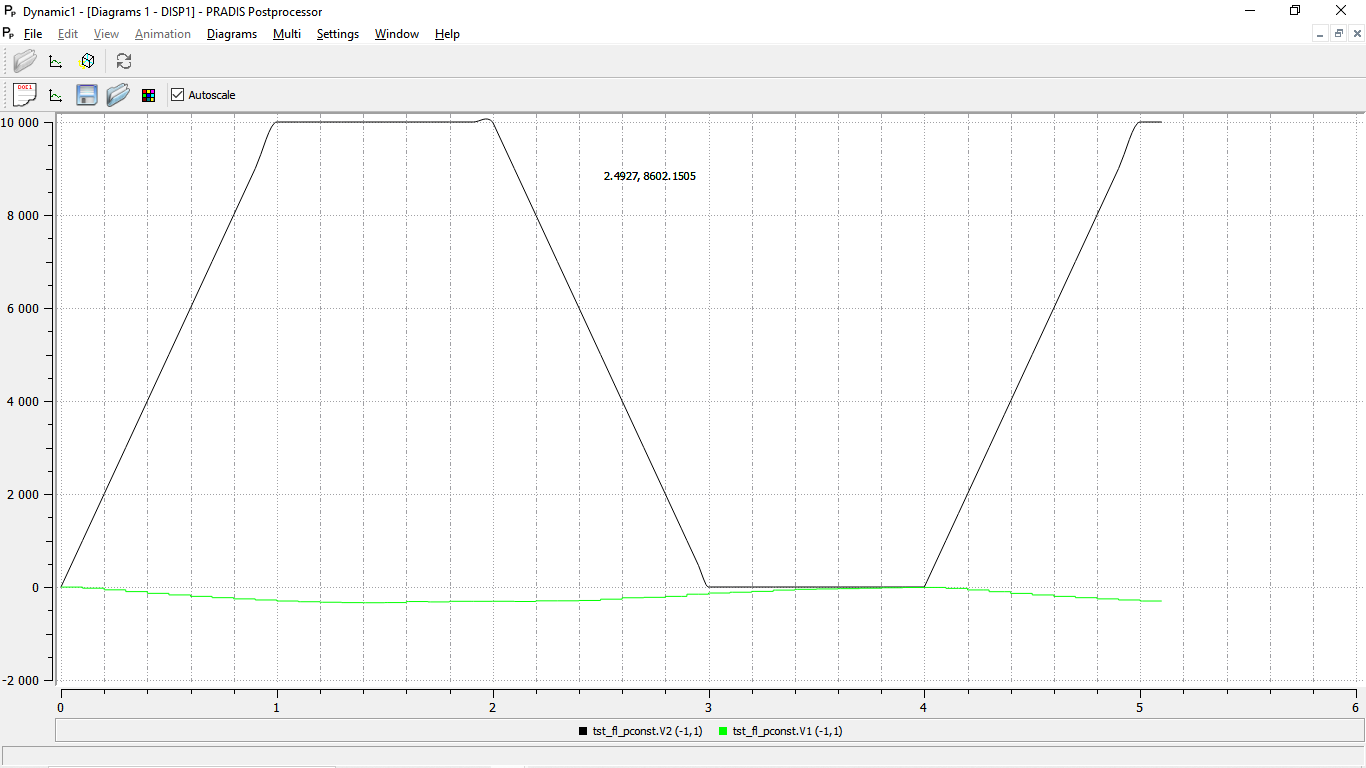The width and height of the screenshot is (1366, 768).
Task: Uncheck the Autoscale checkbox
Action: pyautogui.click(x=178, y=95)
